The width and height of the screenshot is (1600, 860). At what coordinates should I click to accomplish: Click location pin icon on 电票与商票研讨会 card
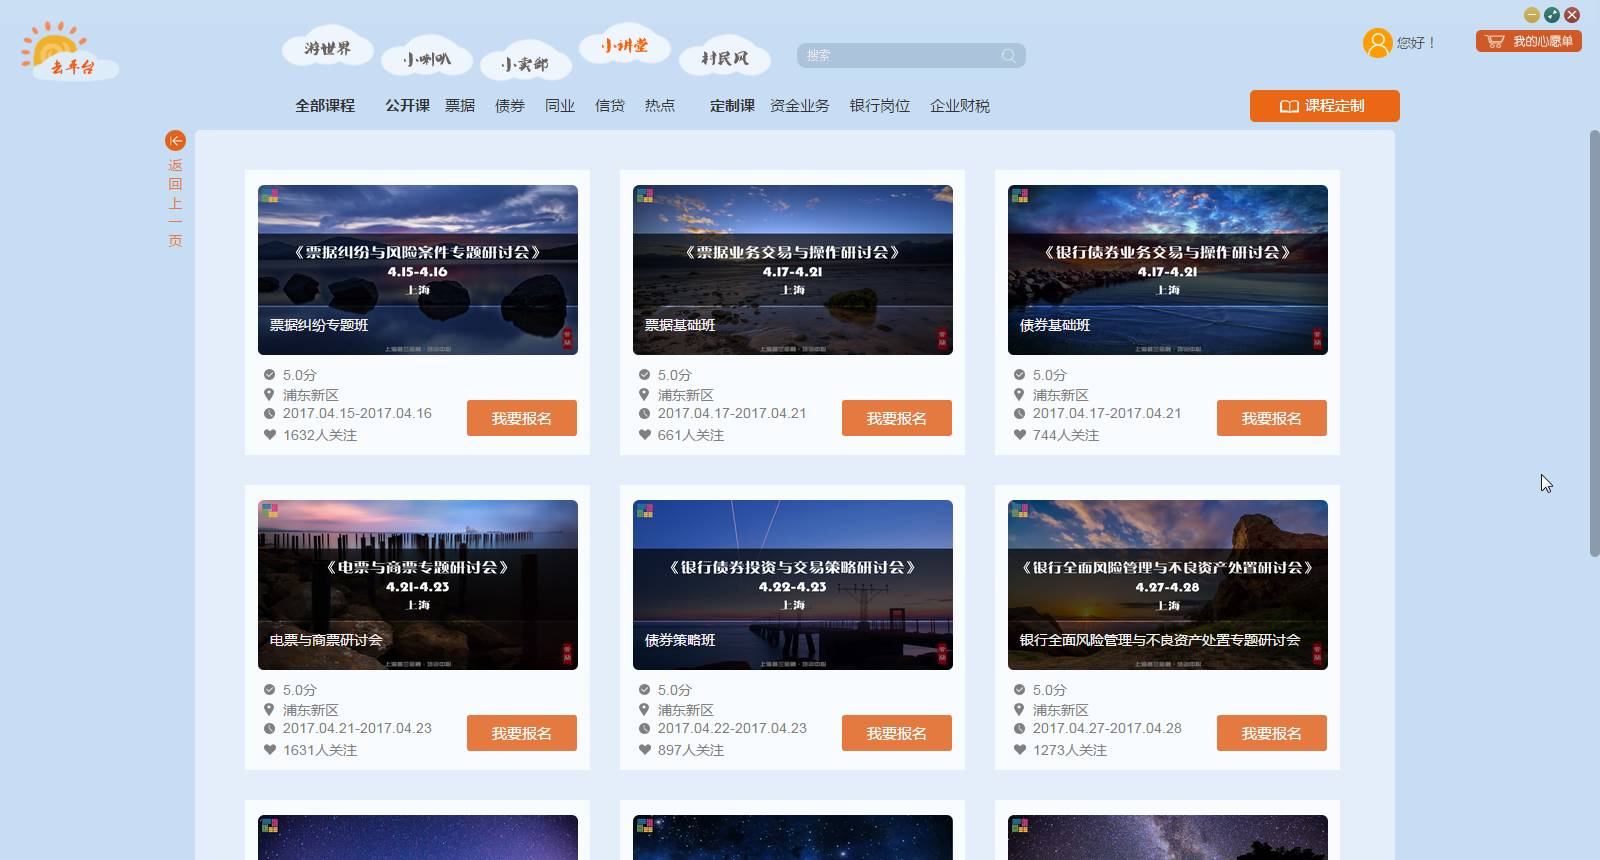click(269, 709)
